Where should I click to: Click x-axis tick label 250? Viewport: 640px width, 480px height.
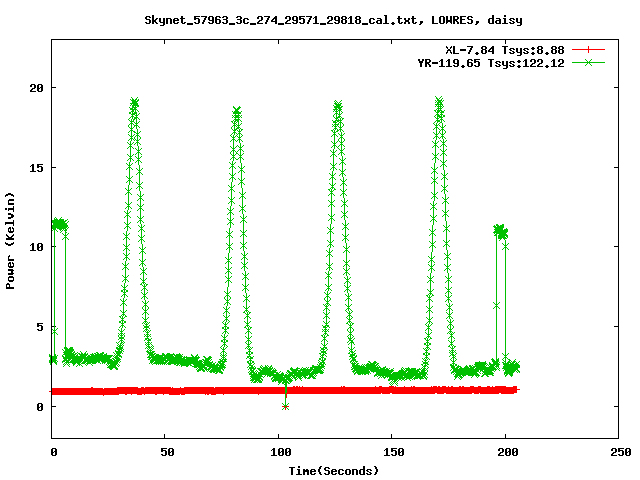[621, 452]
